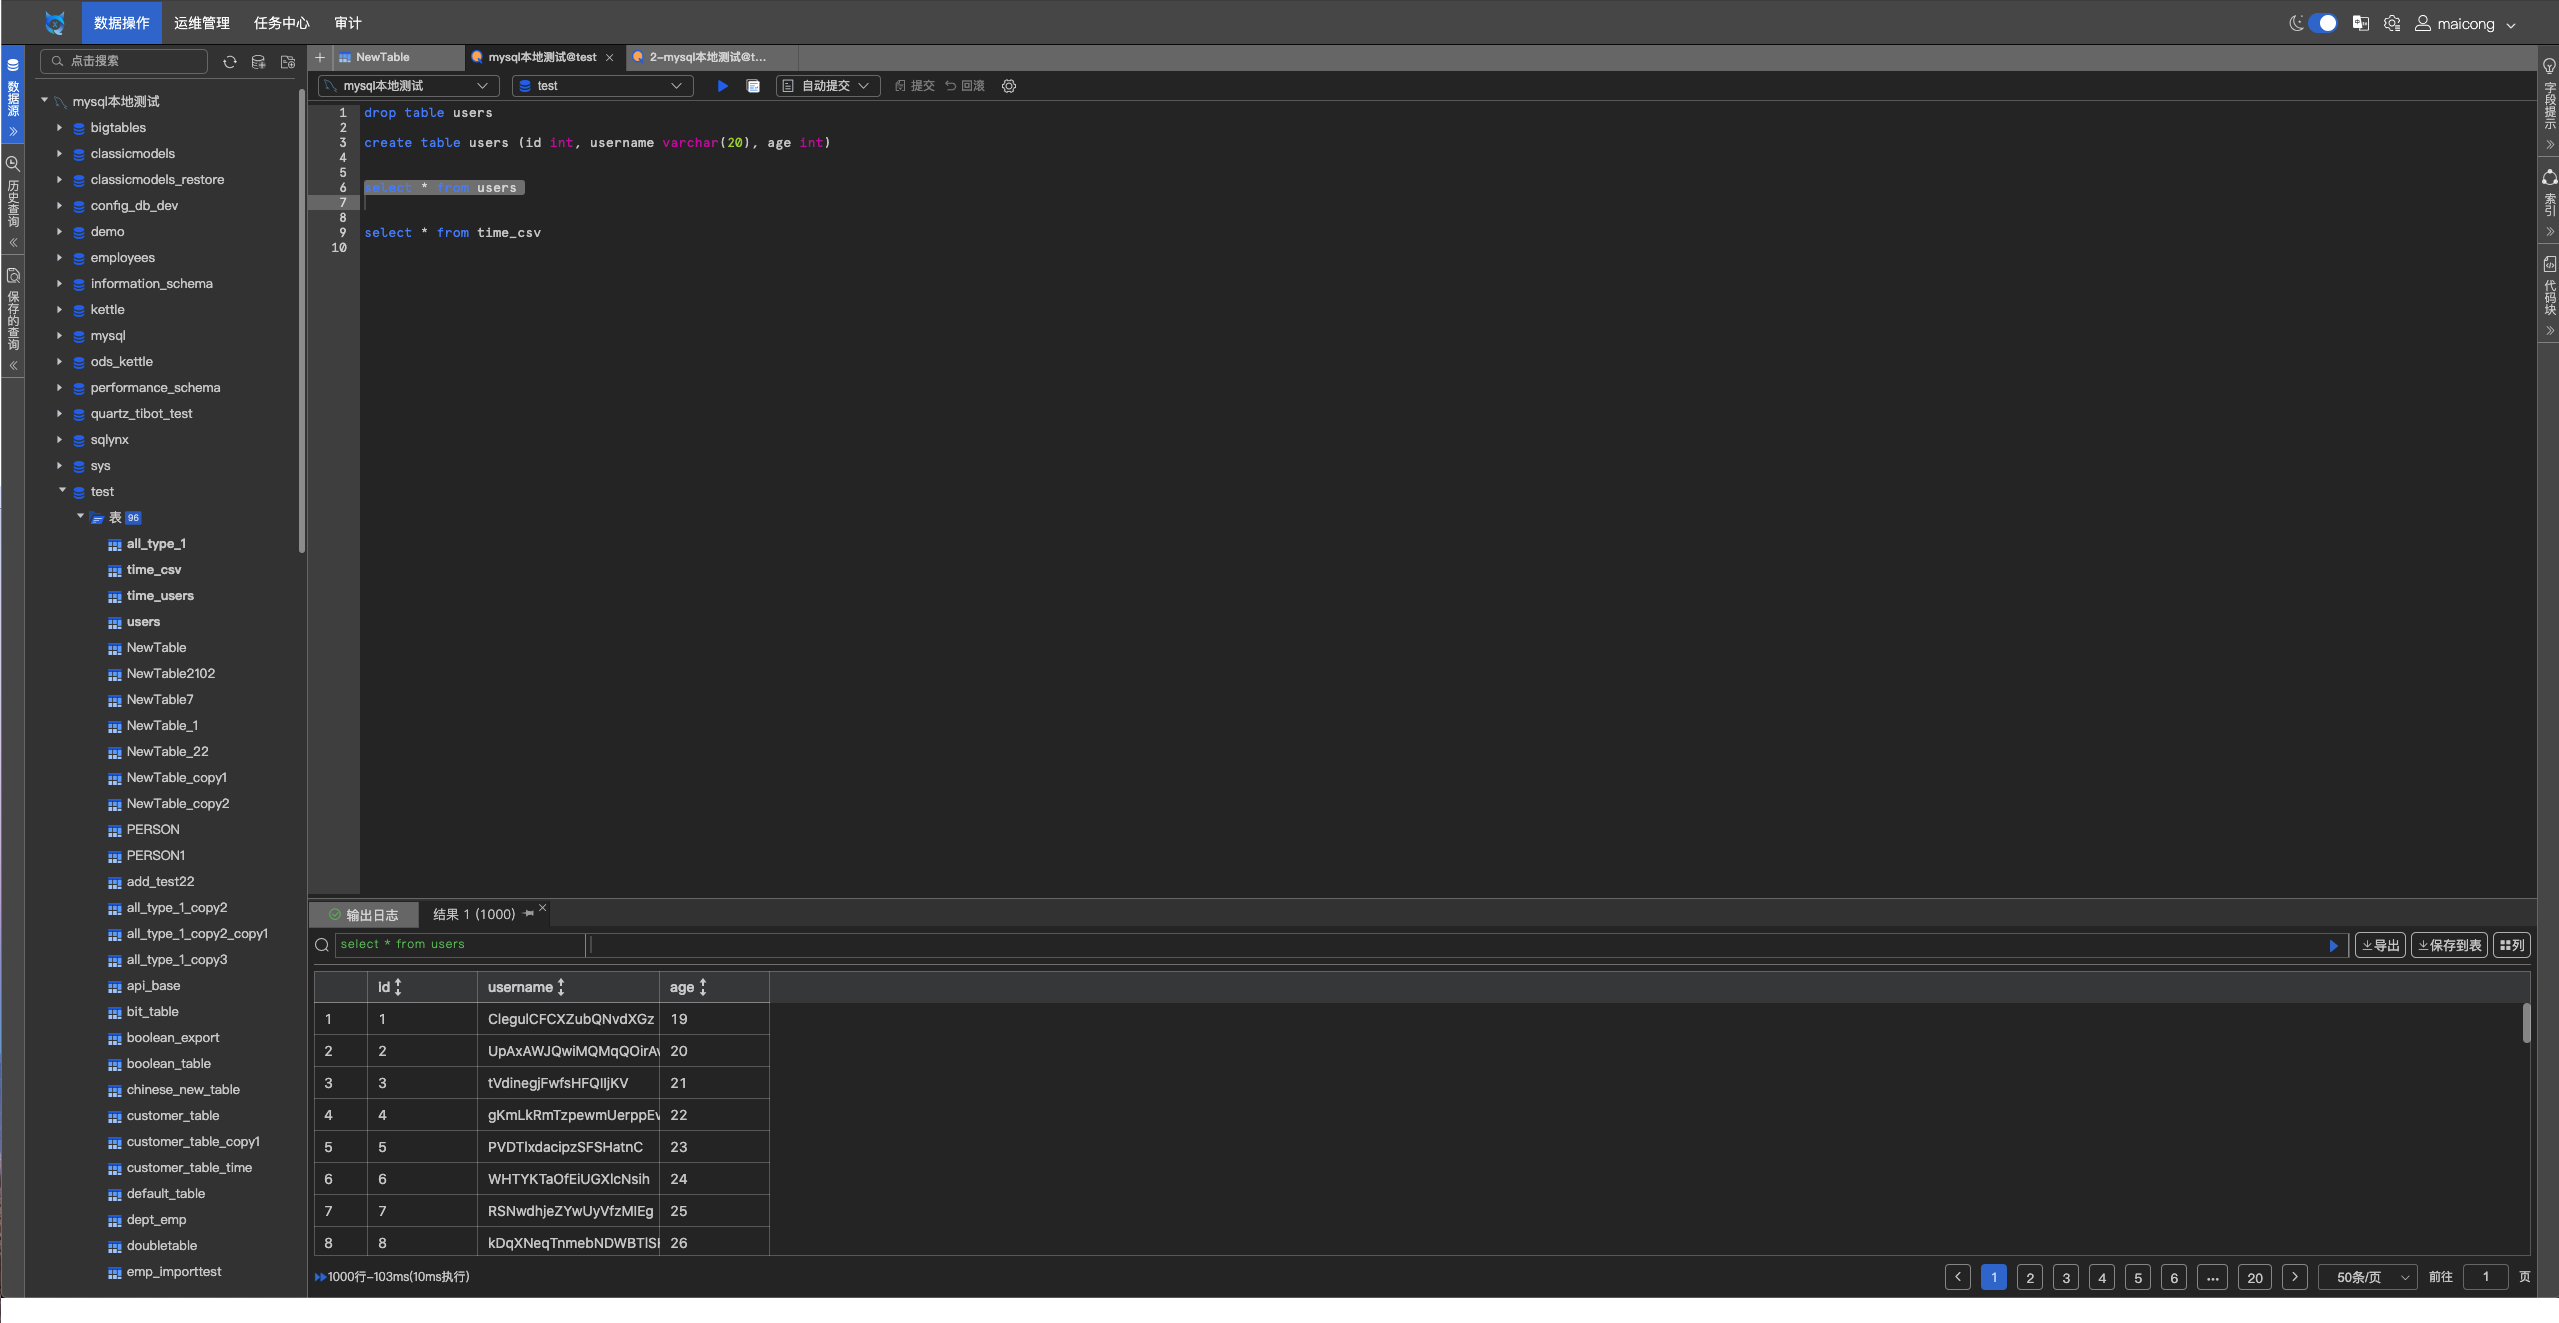The width and height of the screenshot is (2559, 1323).
Task: Click the results table vertical scrollbar
Action: tap(2526, 1022)
